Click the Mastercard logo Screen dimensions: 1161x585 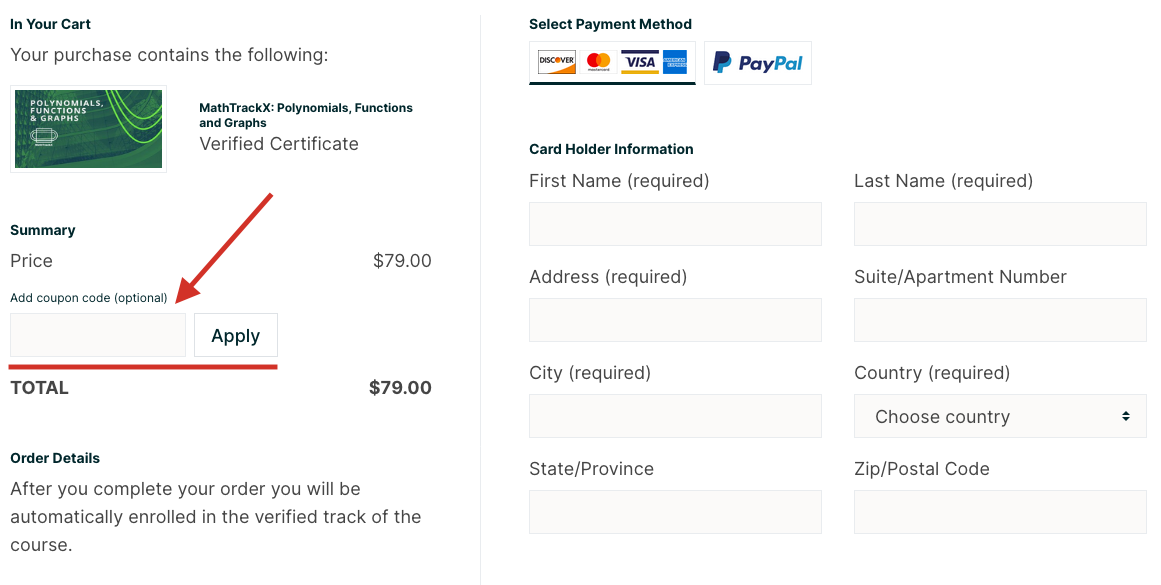coord(598,62)
